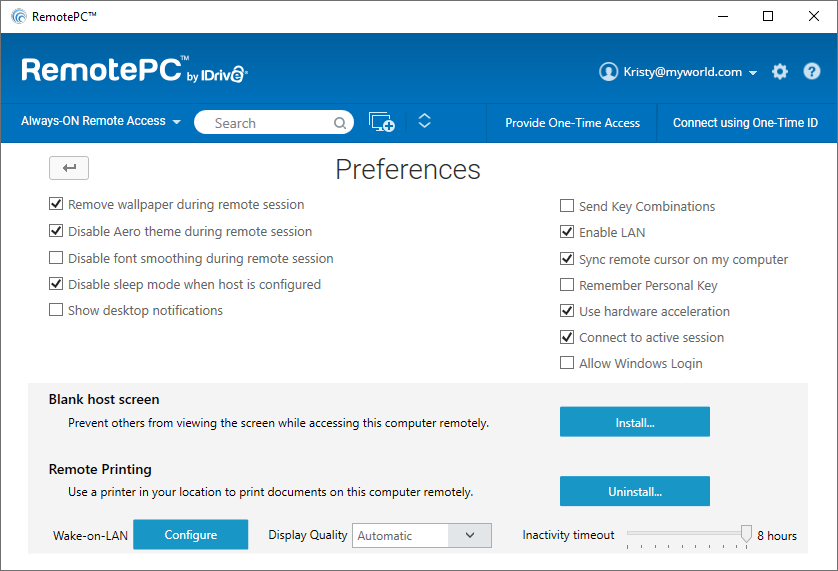The height and width of the screenshot is (571, 838).
Task: Uncheck Connect to active session
Action: 567,337
